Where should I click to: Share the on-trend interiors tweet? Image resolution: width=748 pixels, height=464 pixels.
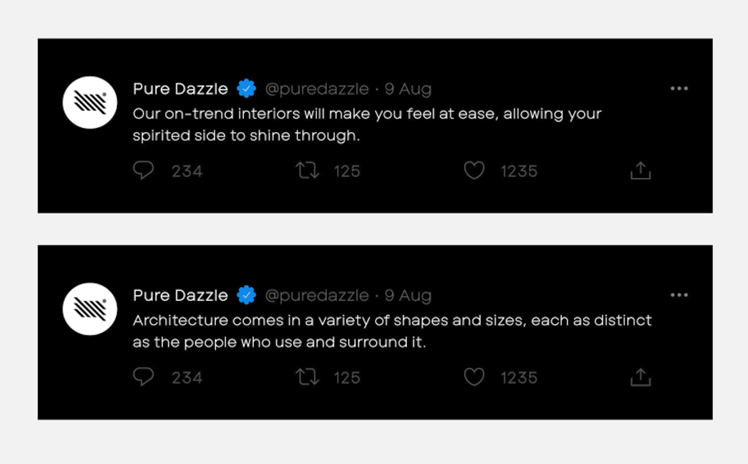tap(641, 170)
